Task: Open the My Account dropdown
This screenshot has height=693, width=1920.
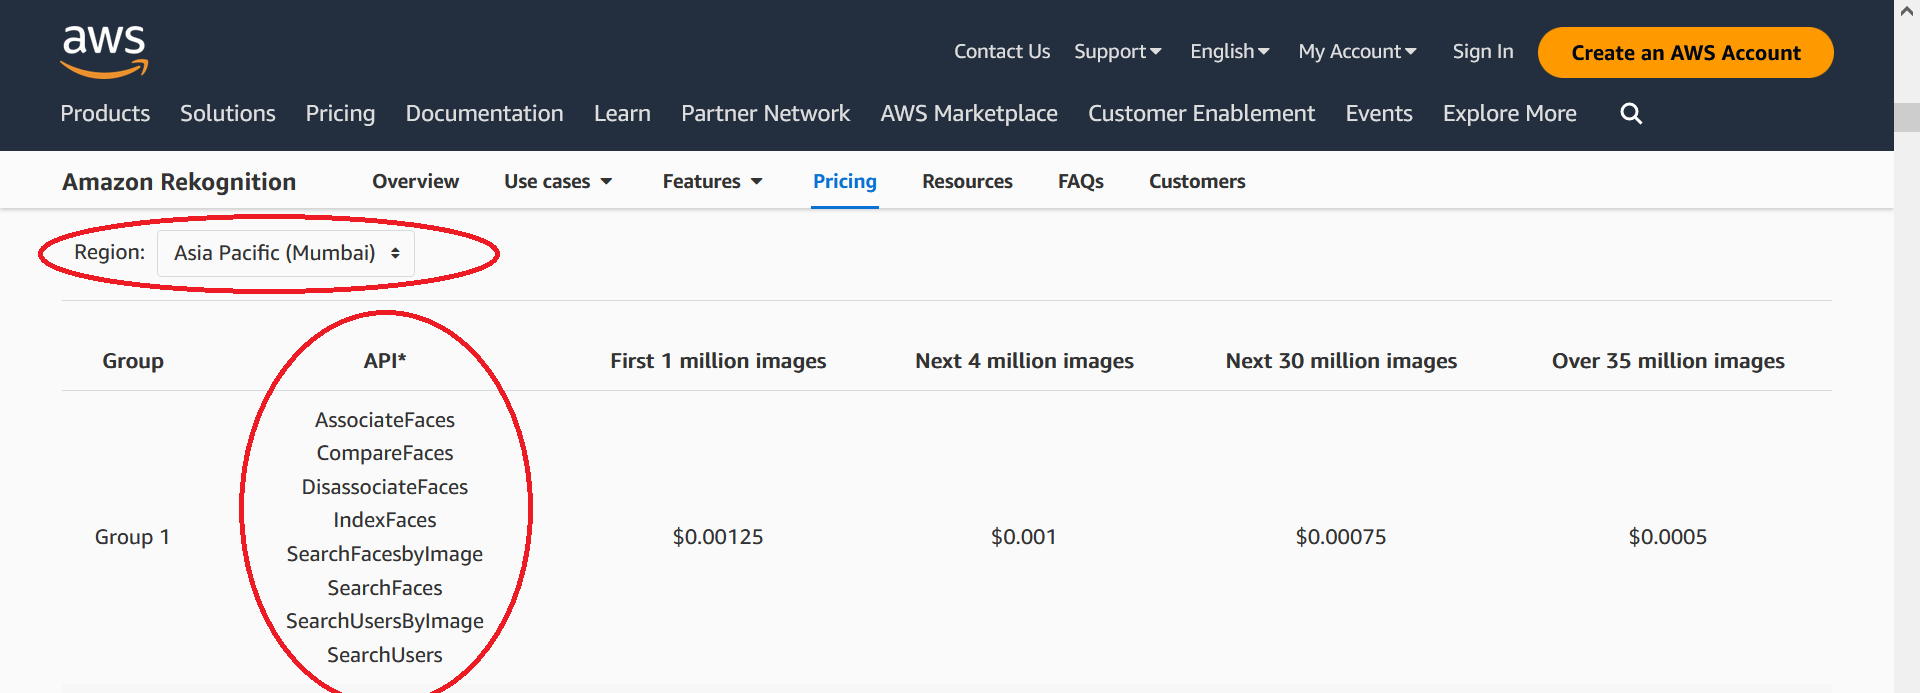Action: tap(1357, 52)
